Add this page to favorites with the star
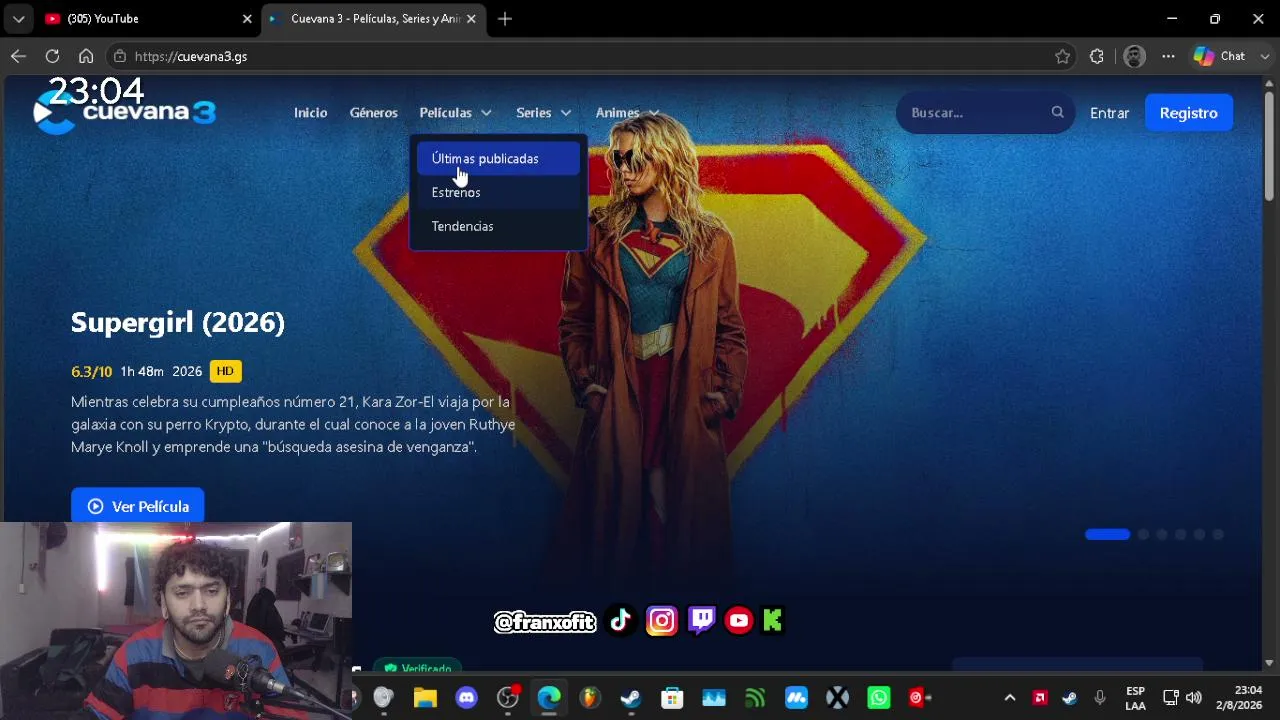1280x720 pixels. [1062, 56]
